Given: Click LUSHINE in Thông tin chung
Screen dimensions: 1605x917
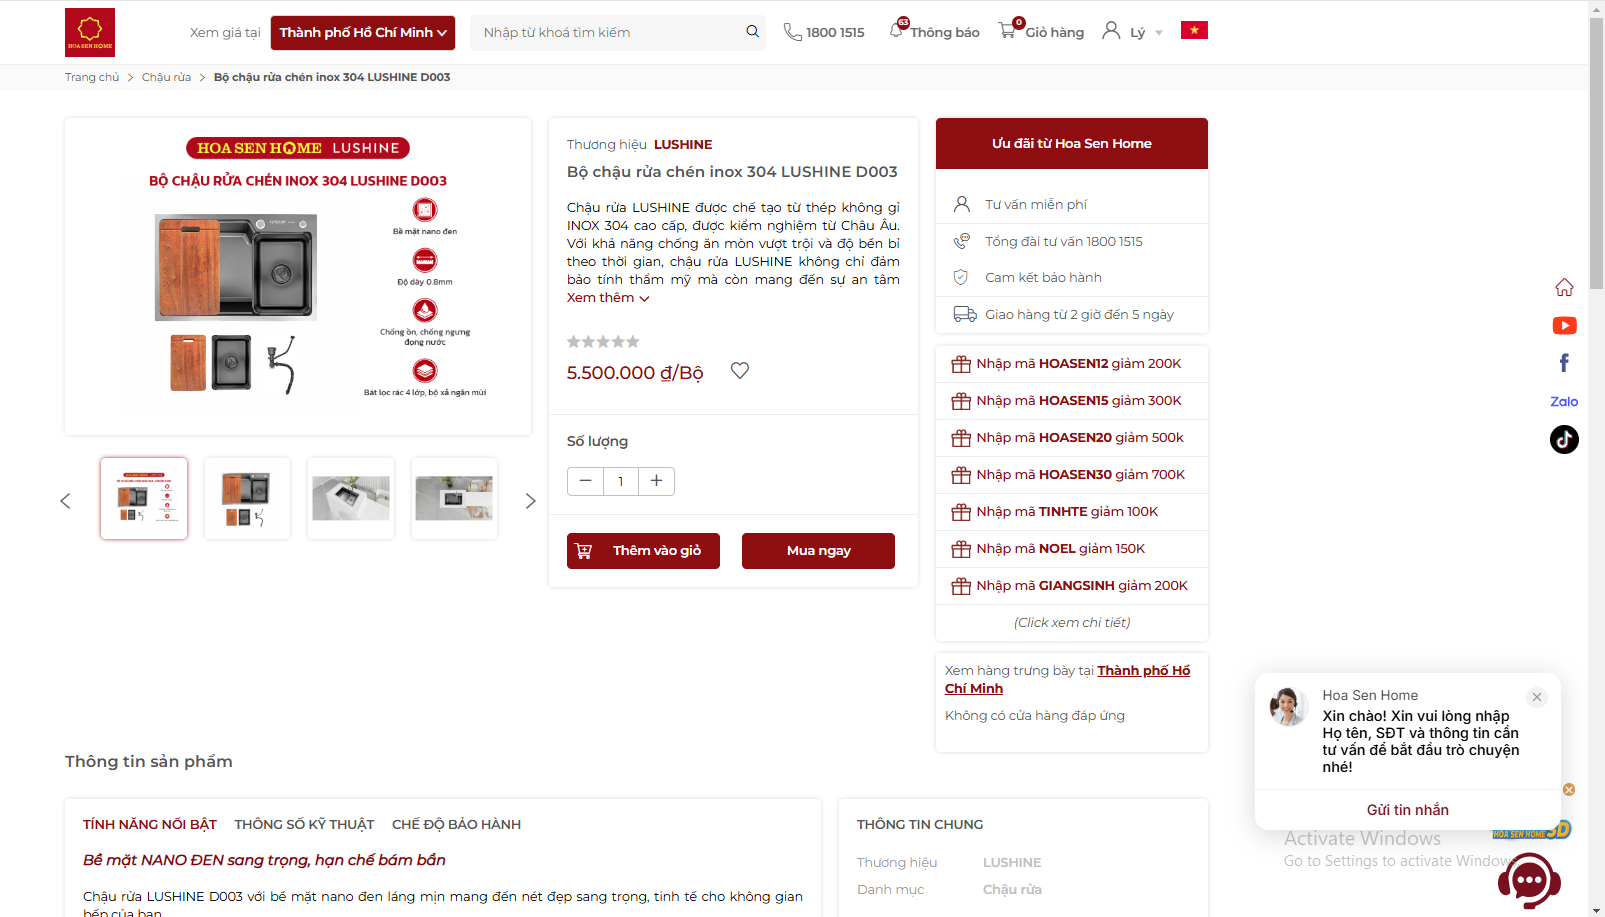Looking at the screenshot, I should pyautogui.click(x=1012, y=863).
